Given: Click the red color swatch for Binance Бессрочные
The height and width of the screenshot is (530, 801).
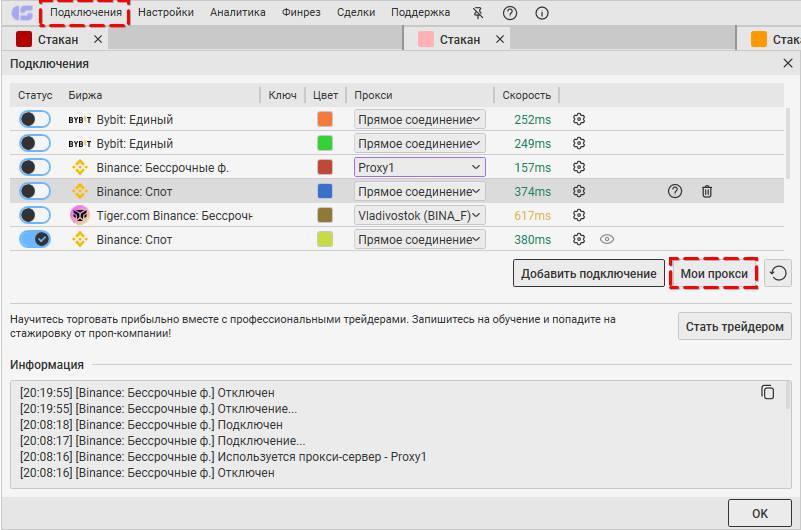Looking at the screenshot, I should [x=325, y=167].
